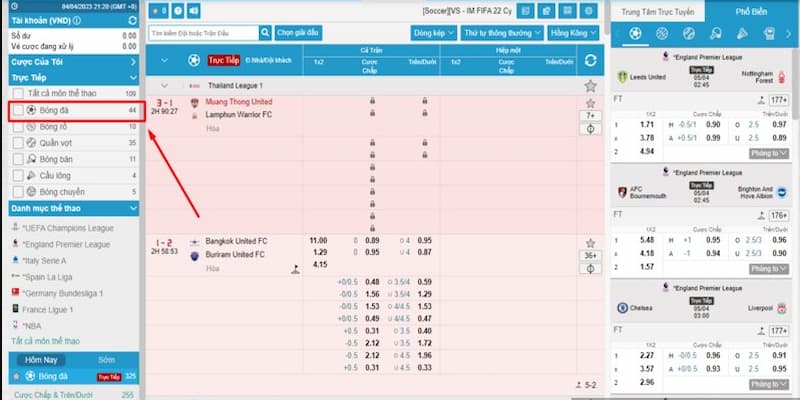Open the Italy Serie A link
The width and height of the screenshot is (800, 400).
pos(44,261)
